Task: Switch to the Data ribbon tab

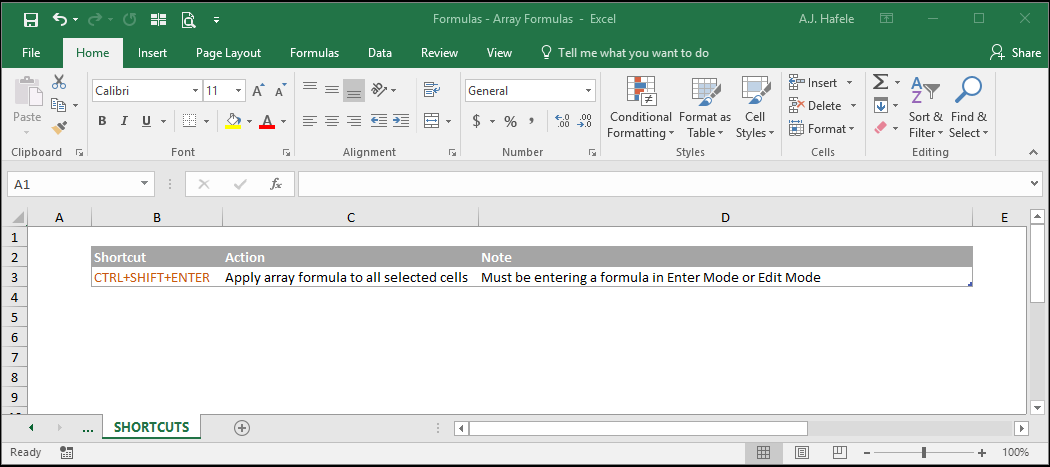Action: [380, 53]
